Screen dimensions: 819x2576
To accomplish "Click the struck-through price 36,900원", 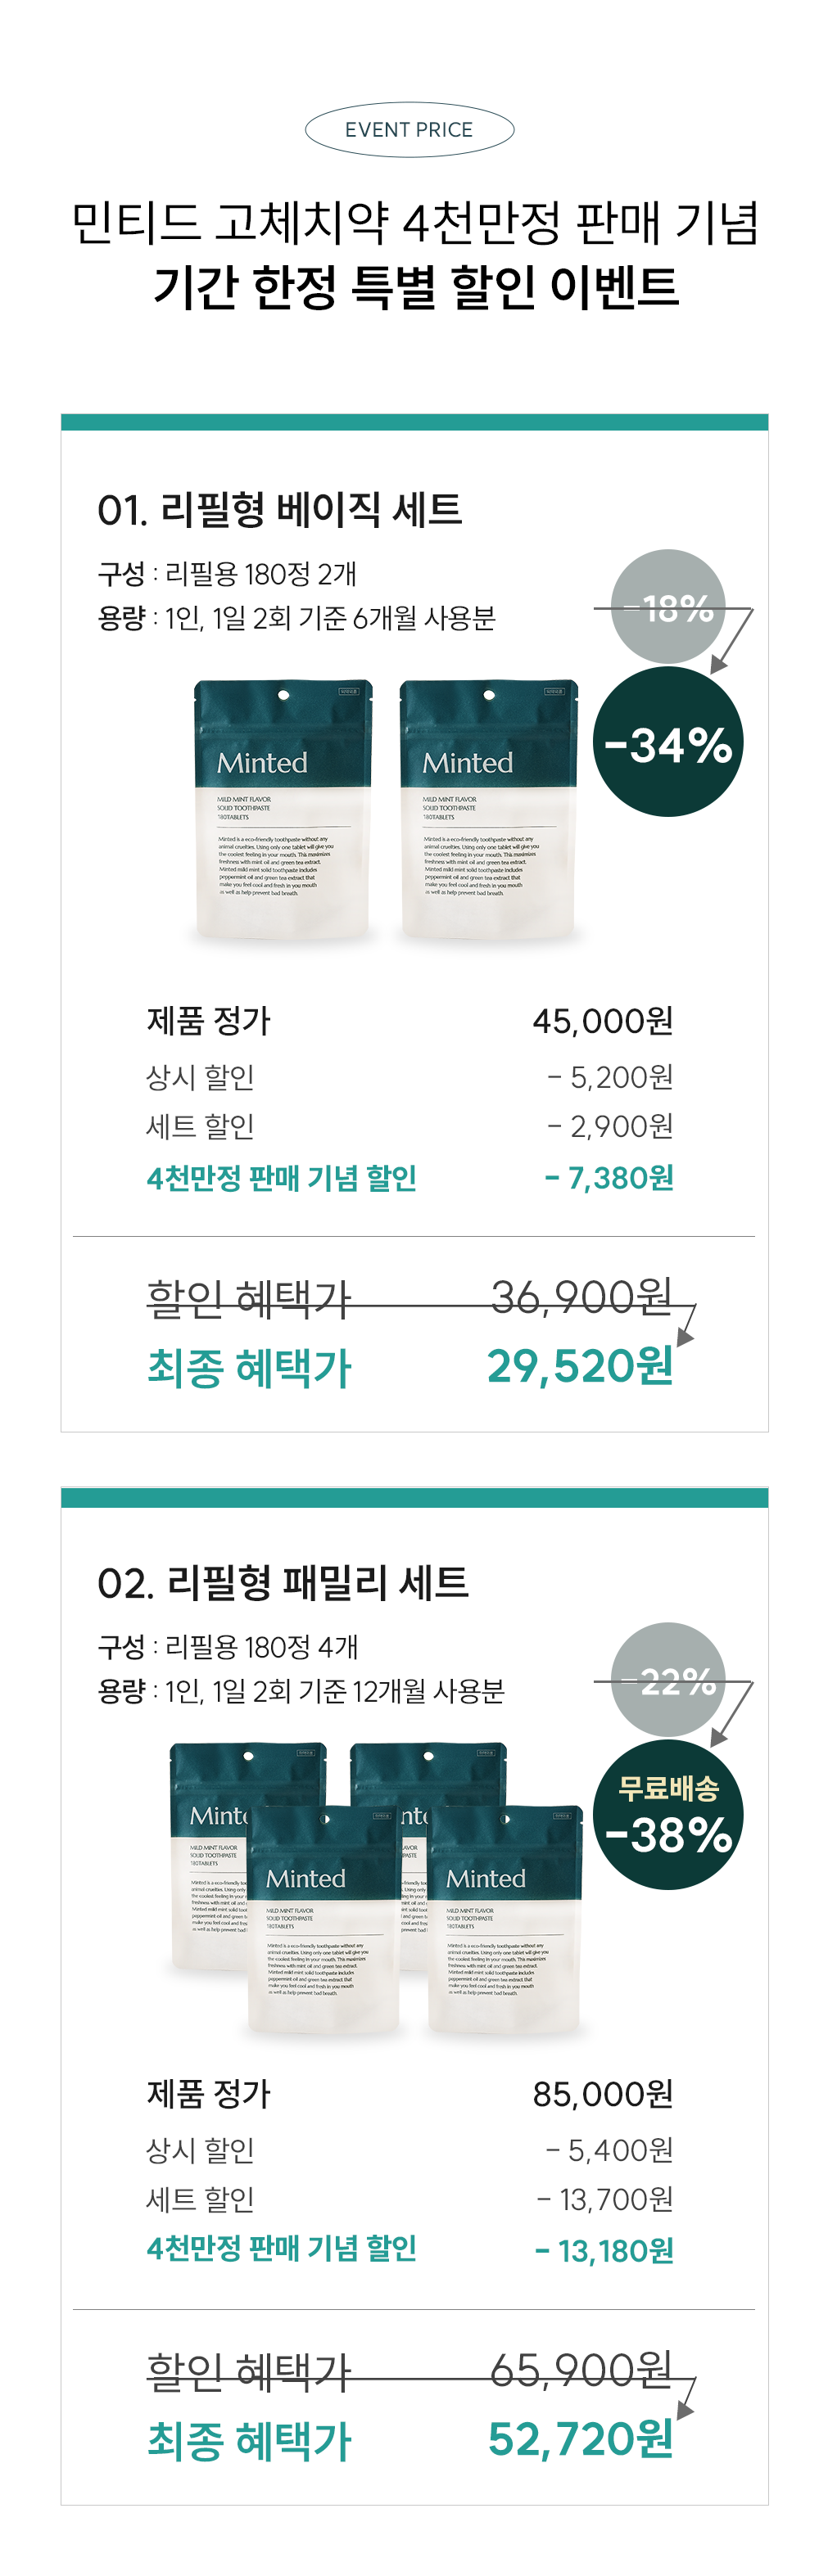I will coord(581,1297).
